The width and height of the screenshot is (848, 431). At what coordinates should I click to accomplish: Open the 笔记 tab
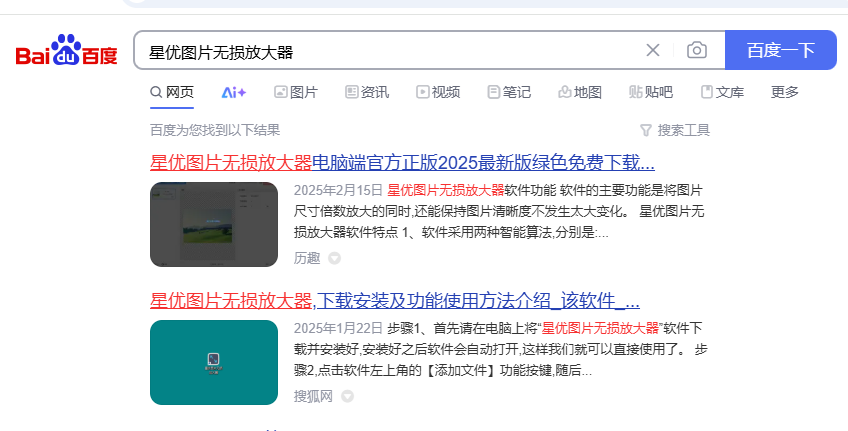509,92
